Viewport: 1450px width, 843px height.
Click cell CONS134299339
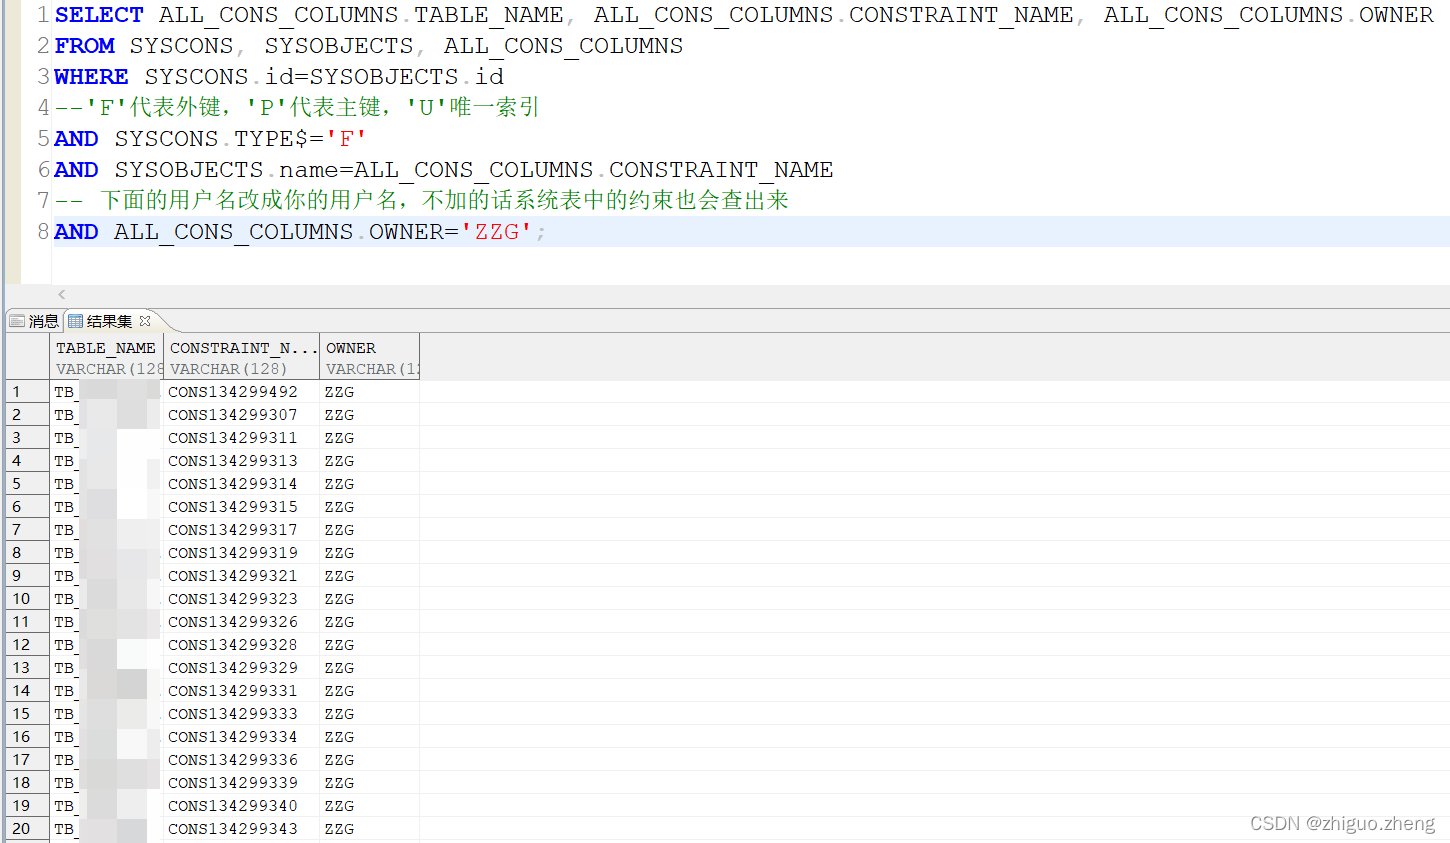point(241,783)
